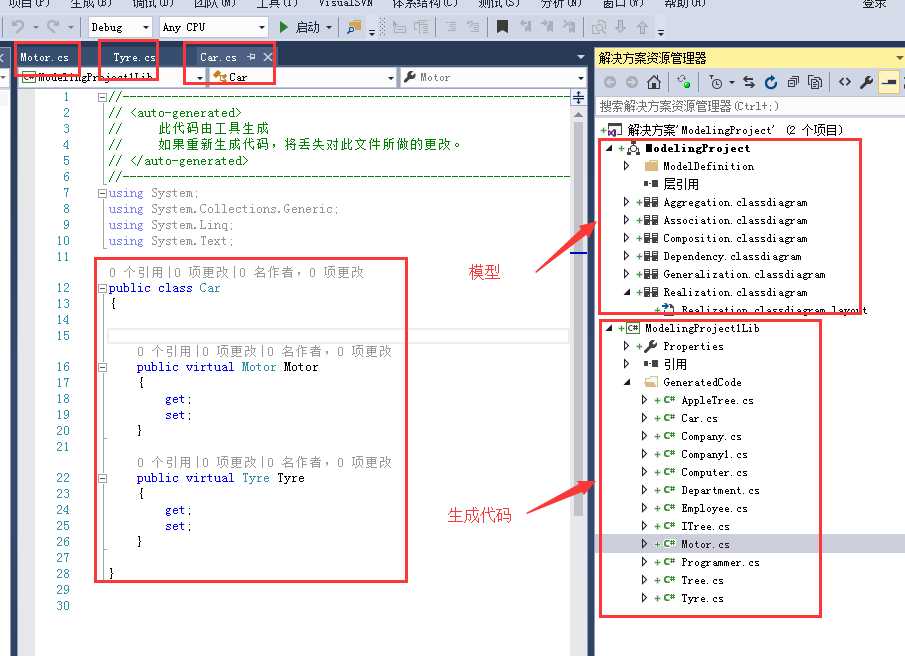
Task: Toggle a bookmark with the bookmark icon
Action: 503,27
